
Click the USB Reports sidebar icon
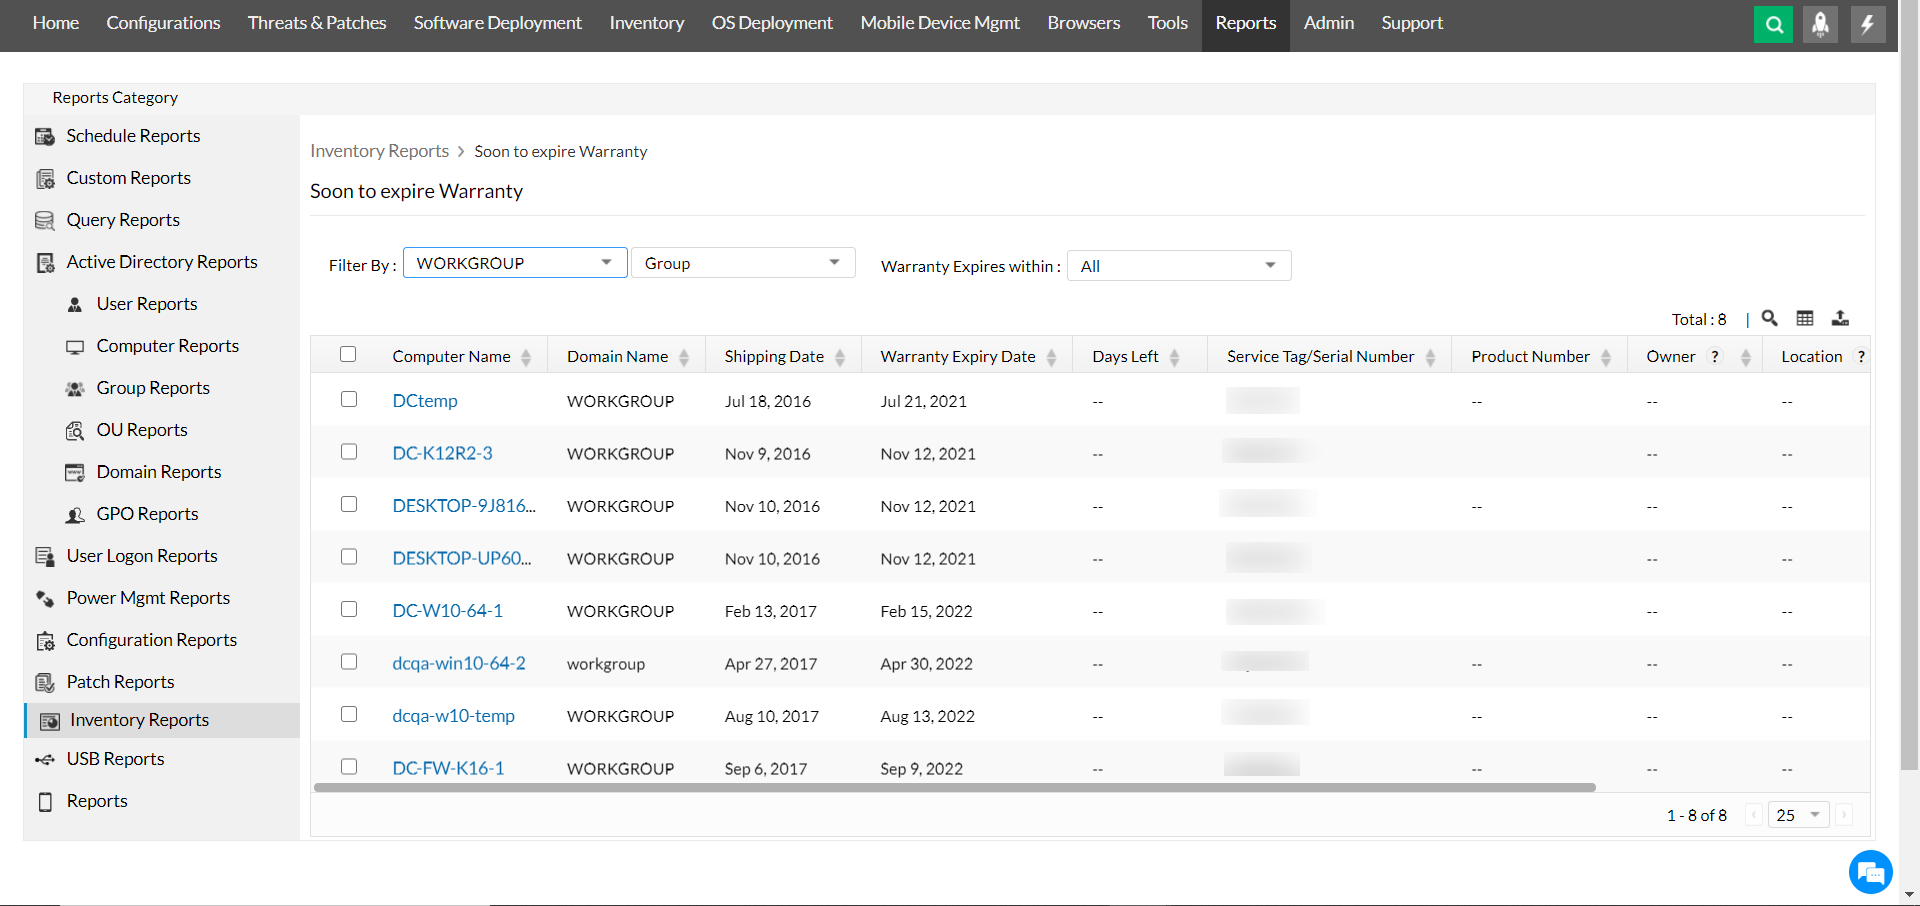tap(47, 760)
